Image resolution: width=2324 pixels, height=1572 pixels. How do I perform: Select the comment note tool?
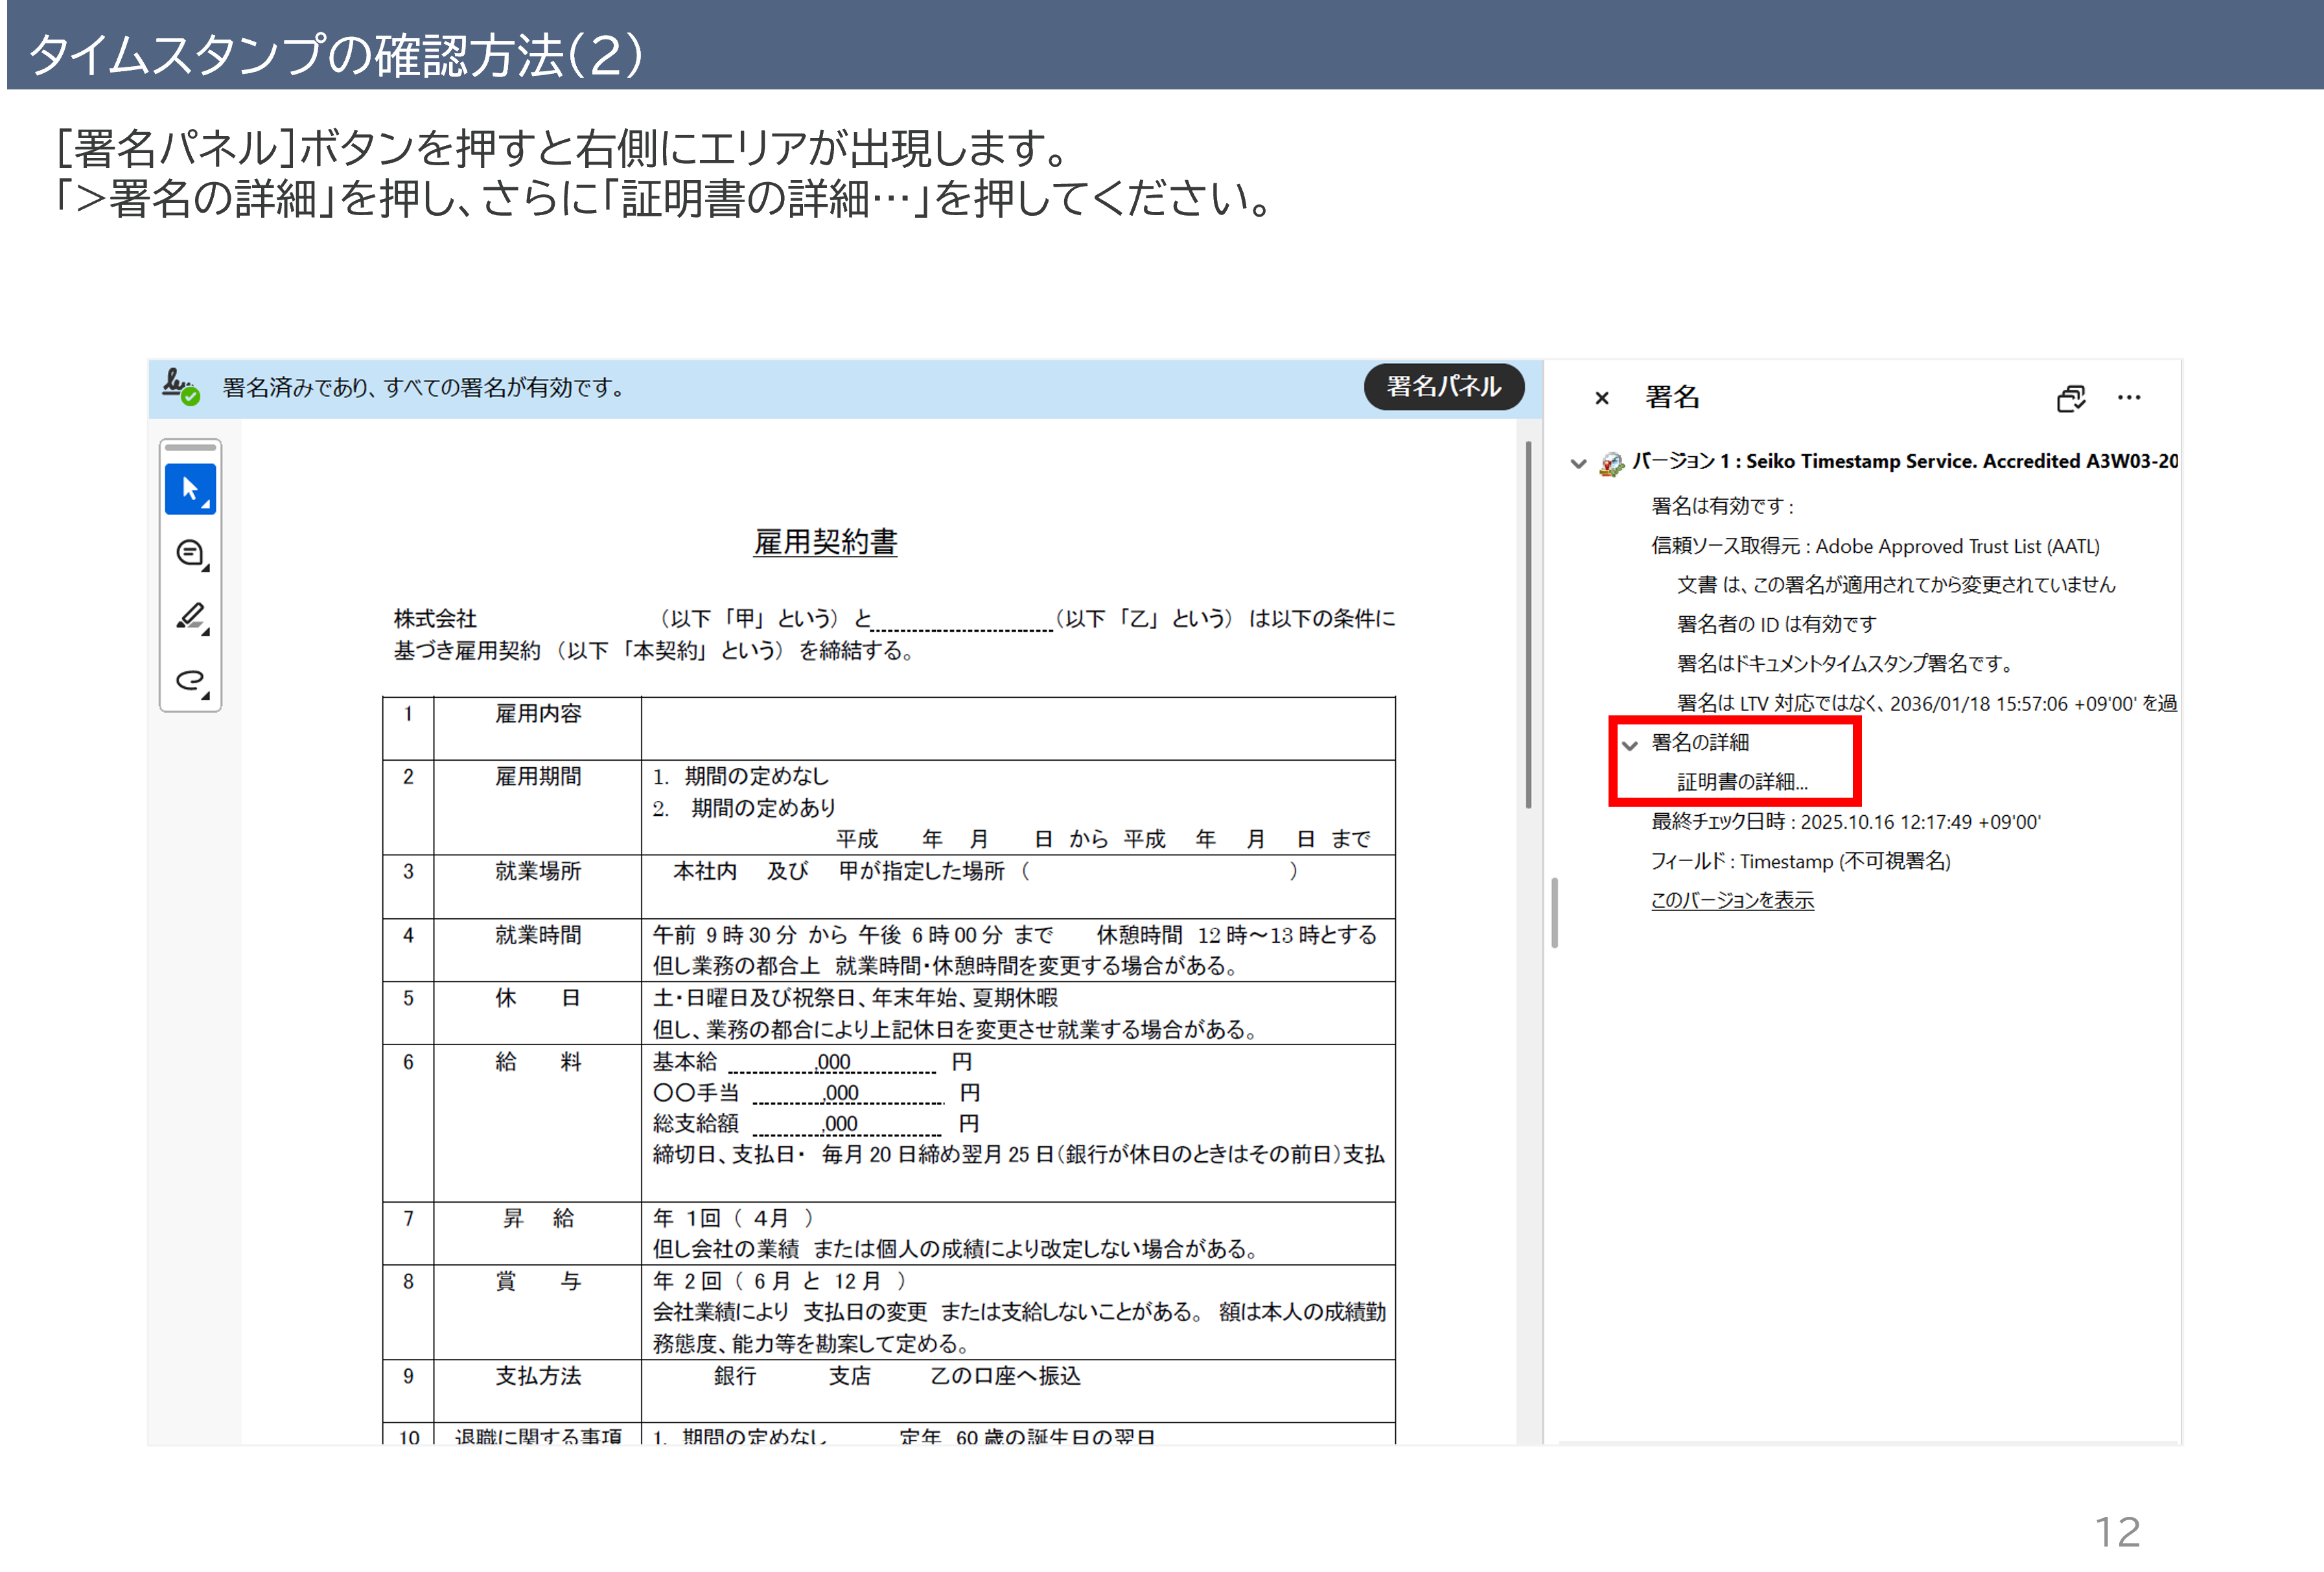point(190,553)
